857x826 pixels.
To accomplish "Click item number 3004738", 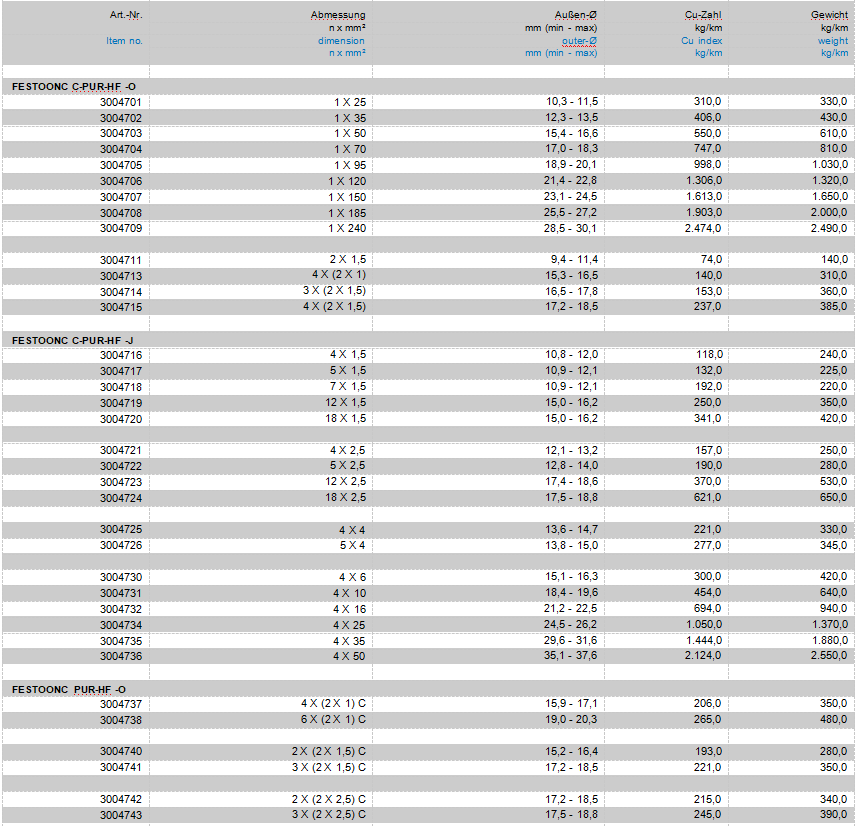I will tap(121, 720).
